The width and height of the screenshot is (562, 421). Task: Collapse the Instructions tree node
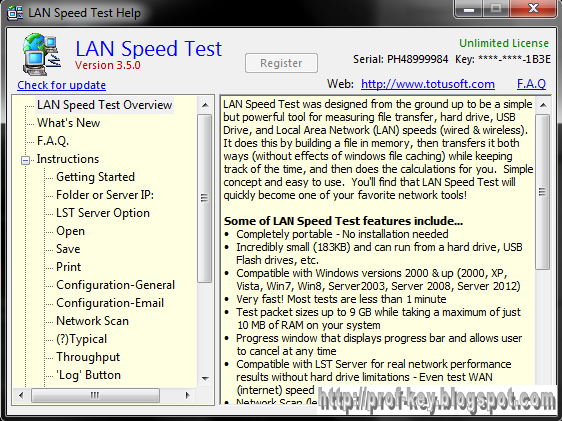25,160
